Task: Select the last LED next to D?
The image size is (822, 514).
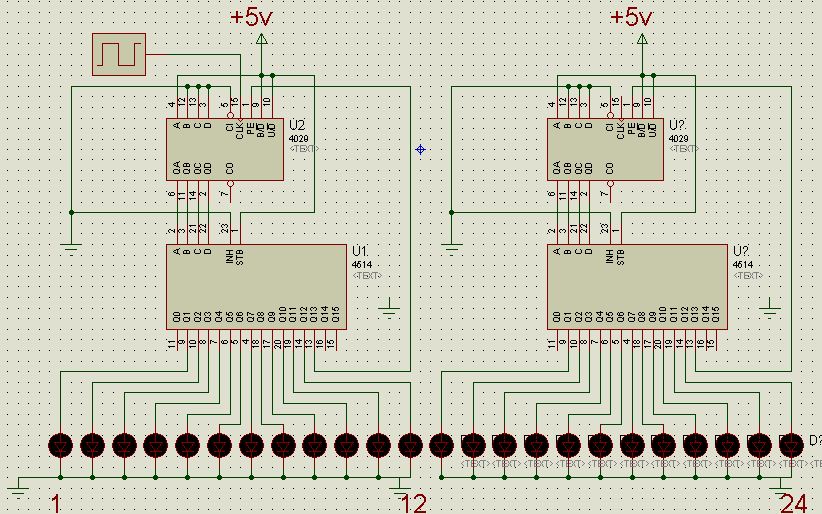Action: coord(792,445)
